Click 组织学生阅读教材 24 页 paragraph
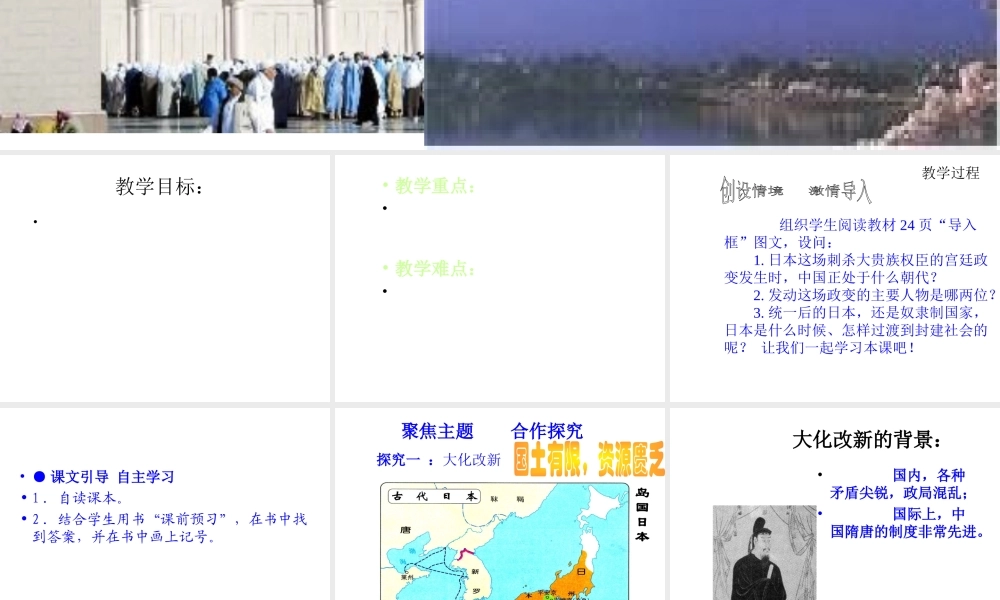 pos(850,233)
